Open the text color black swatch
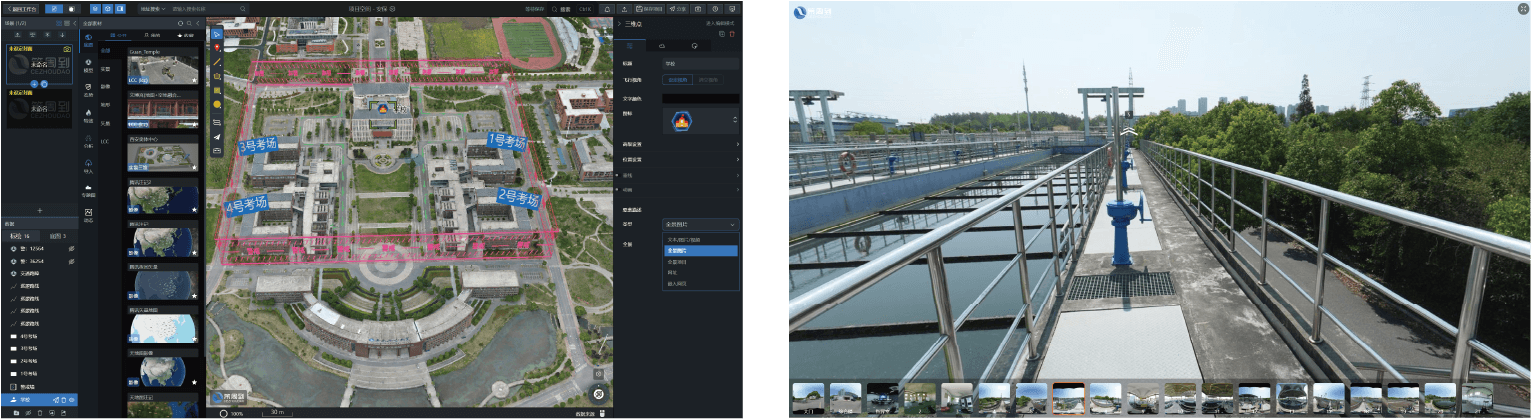Viewport: 1531px width, 419px height. coord(701,98)
